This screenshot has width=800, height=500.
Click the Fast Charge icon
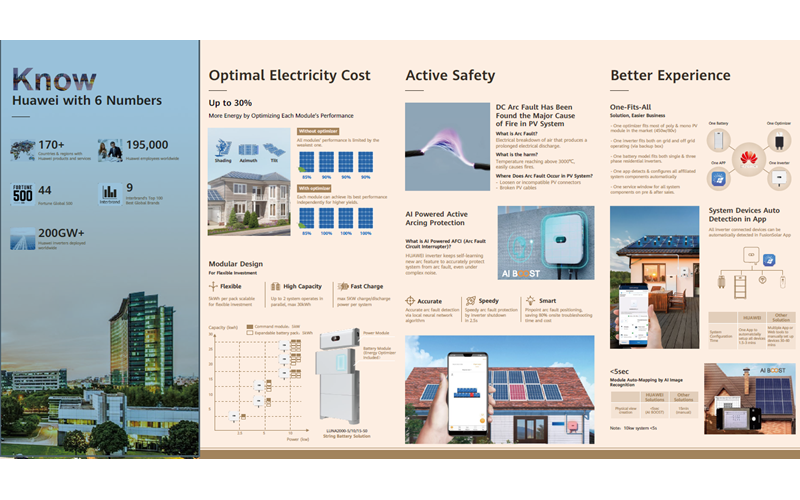343,286
